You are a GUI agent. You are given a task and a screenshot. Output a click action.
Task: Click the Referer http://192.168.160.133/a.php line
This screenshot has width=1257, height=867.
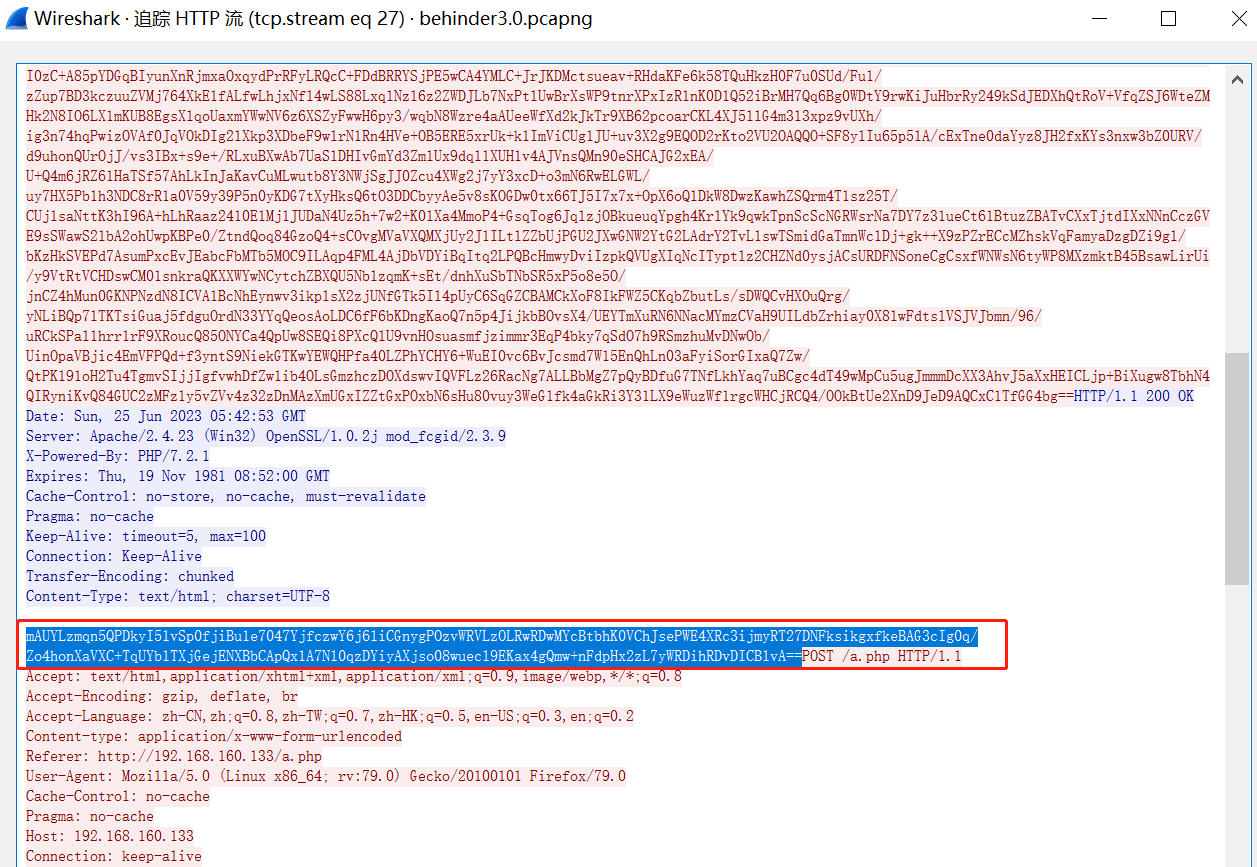(x=174, y=756)
